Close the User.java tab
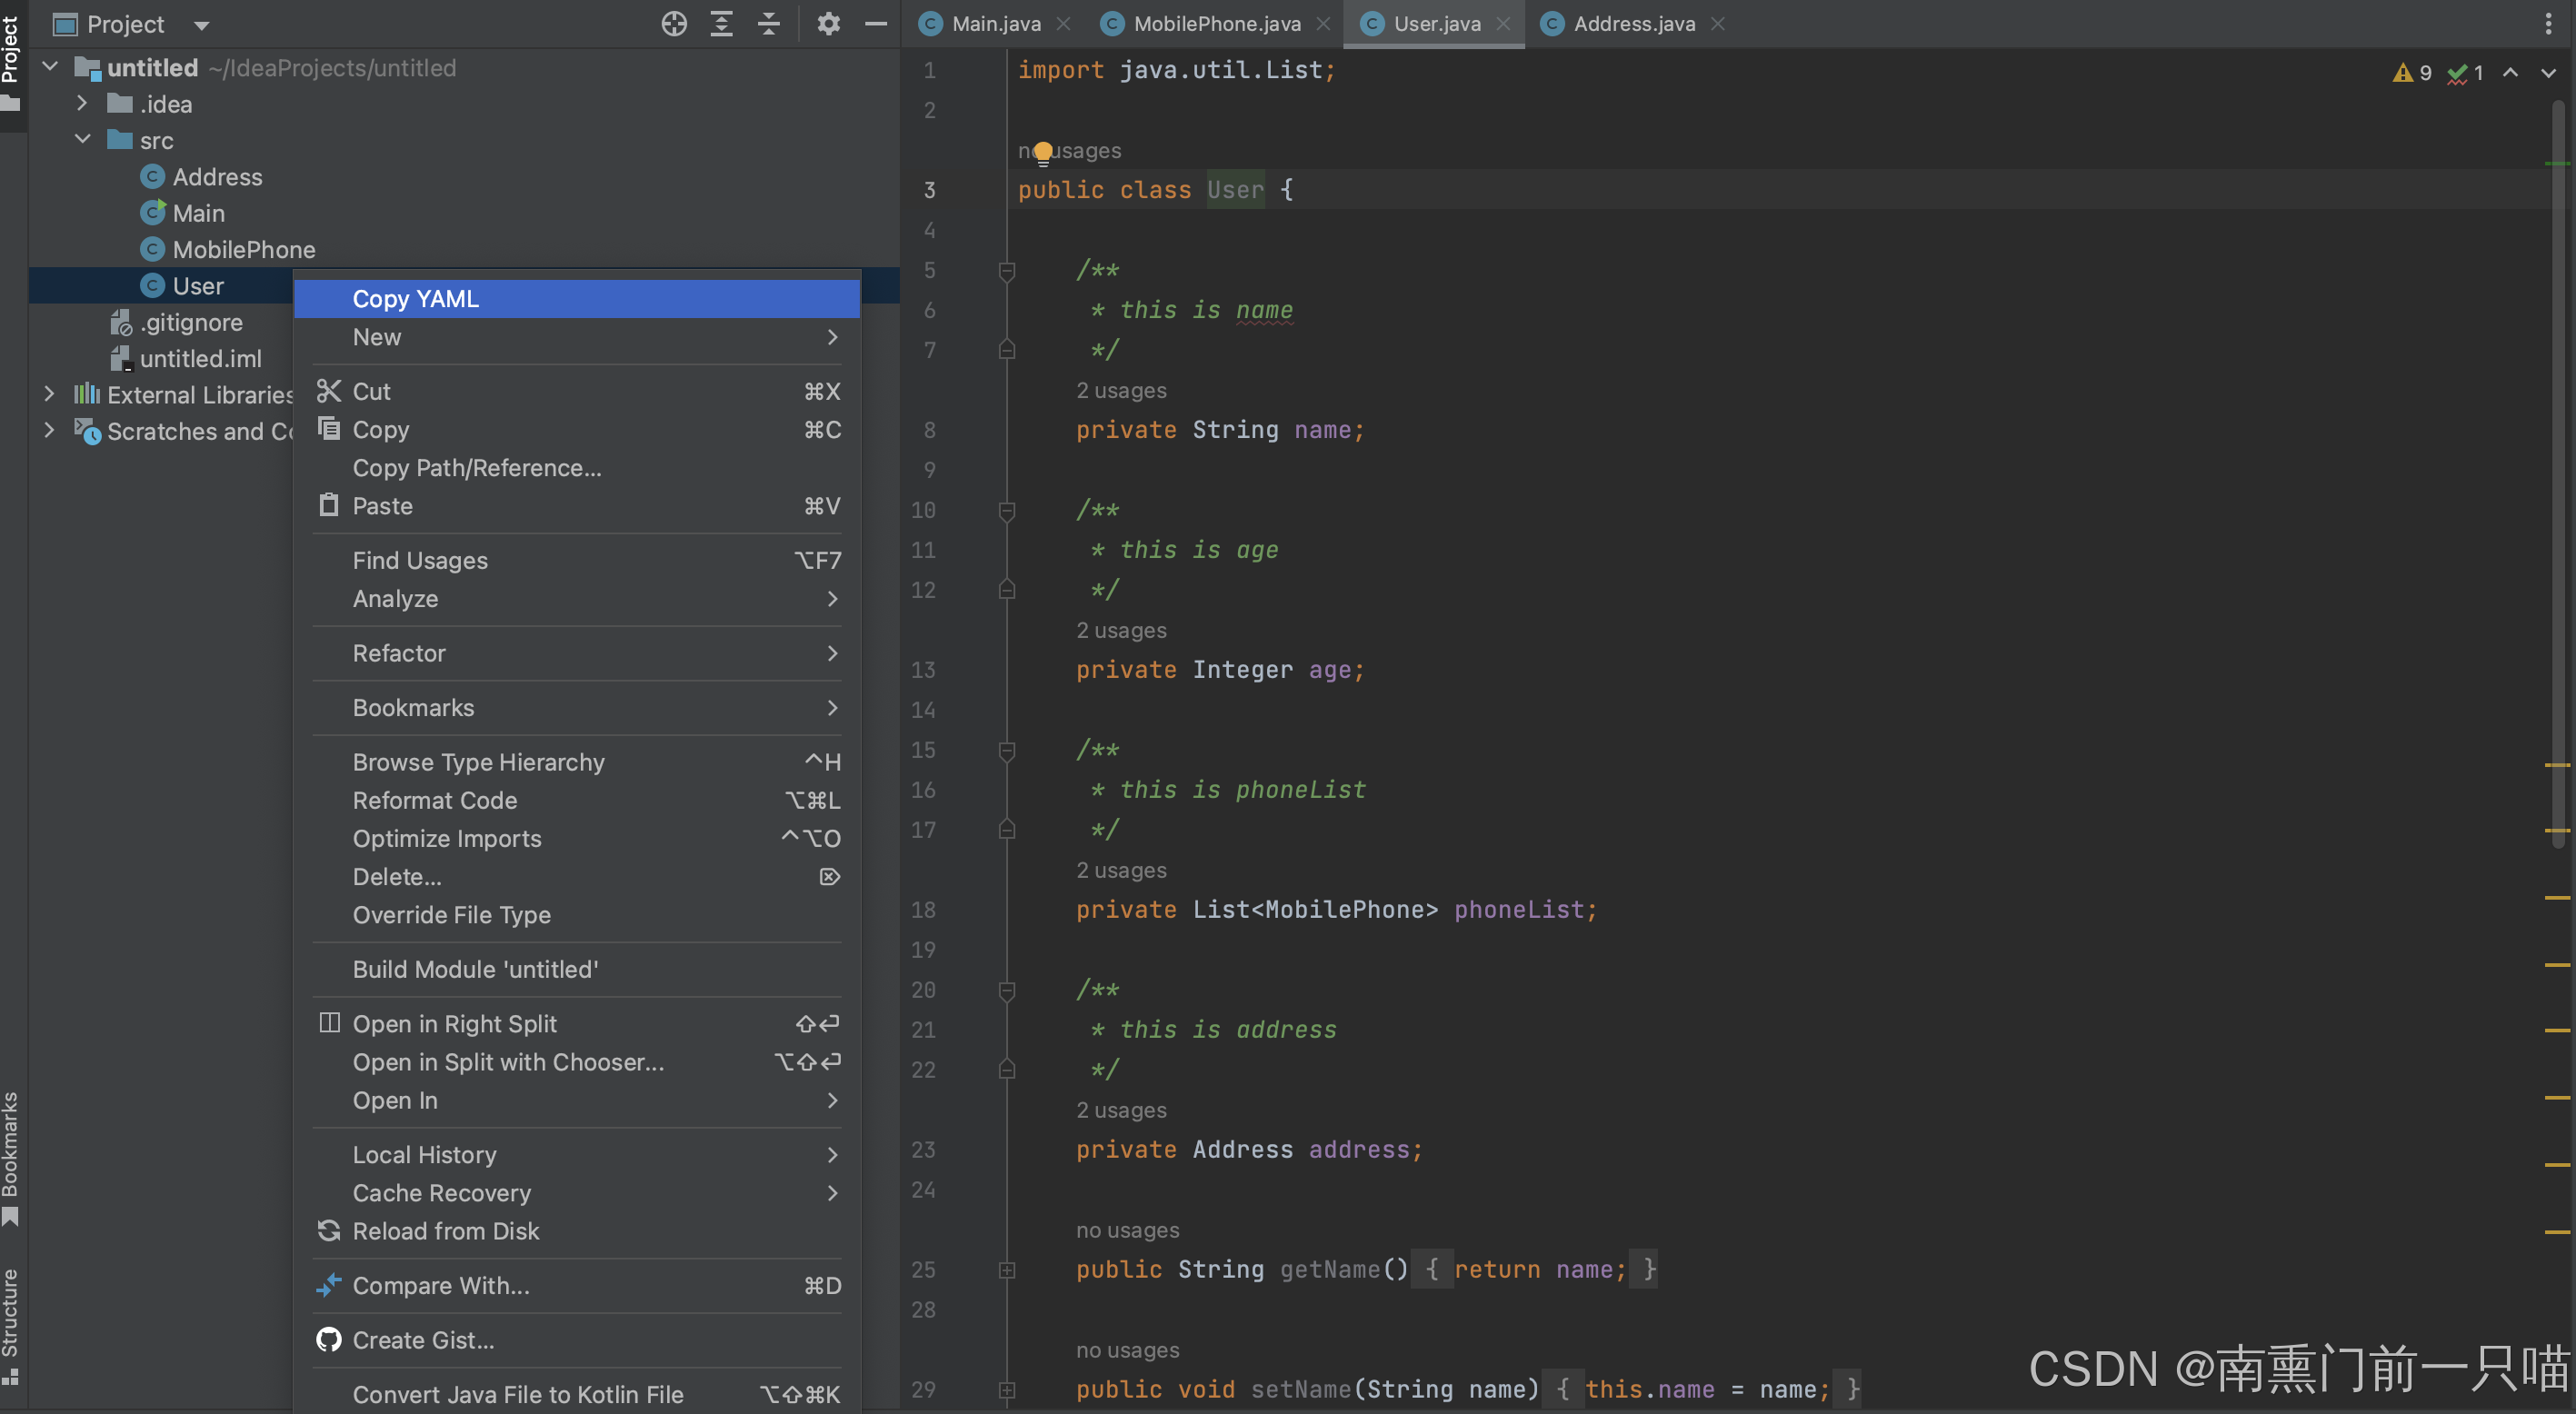The height and width of the screenshot is (1414, 2576). click(1502, 24)
